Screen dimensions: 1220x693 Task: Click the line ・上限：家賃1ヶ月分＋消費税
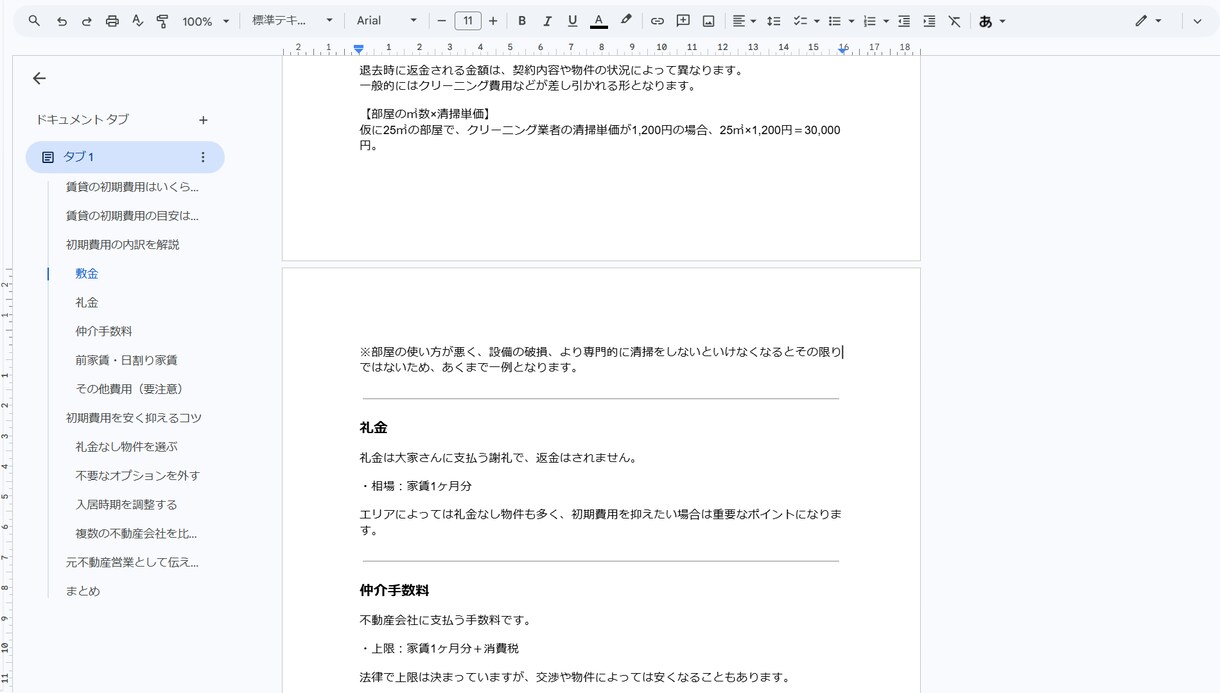[x=439, y=648]
